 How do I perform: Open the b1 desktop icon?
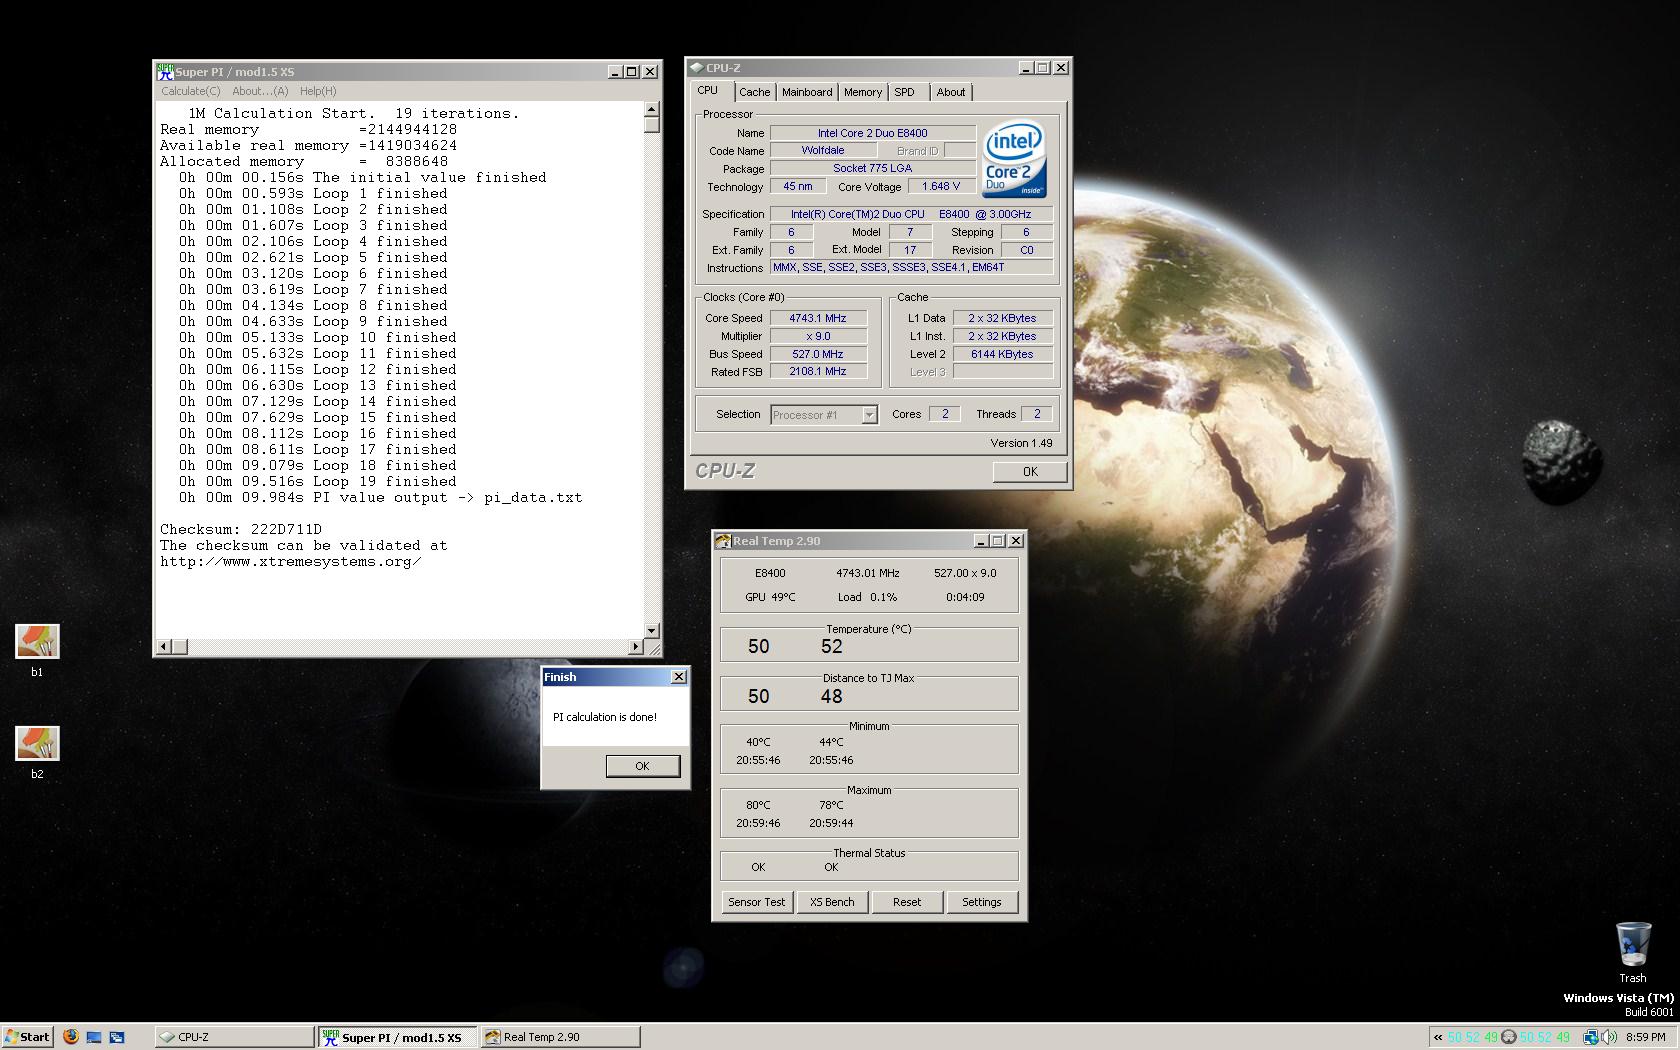pos(37,642)
